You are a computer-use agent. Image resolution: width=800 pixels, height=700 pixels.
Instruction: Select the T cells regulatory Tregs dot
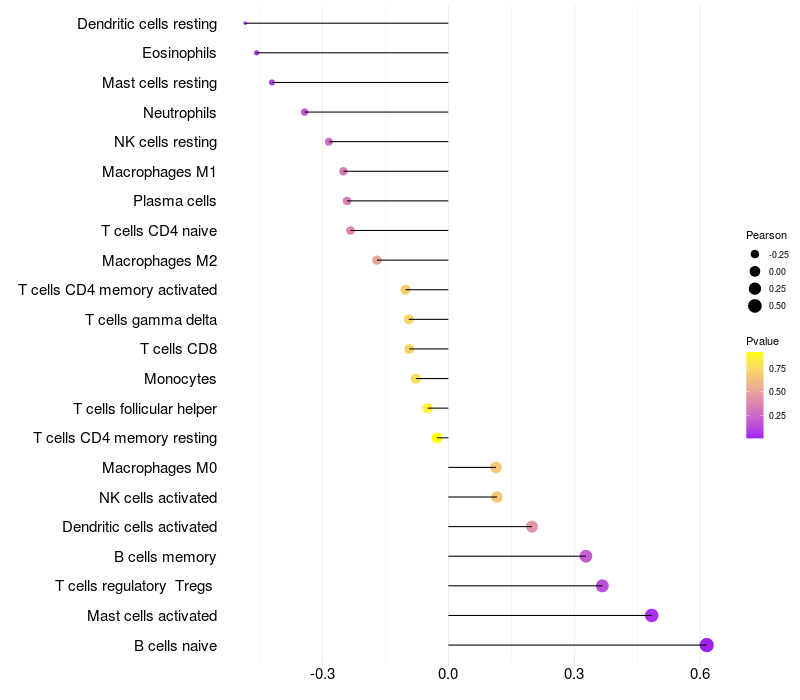[x=602, y=586]
